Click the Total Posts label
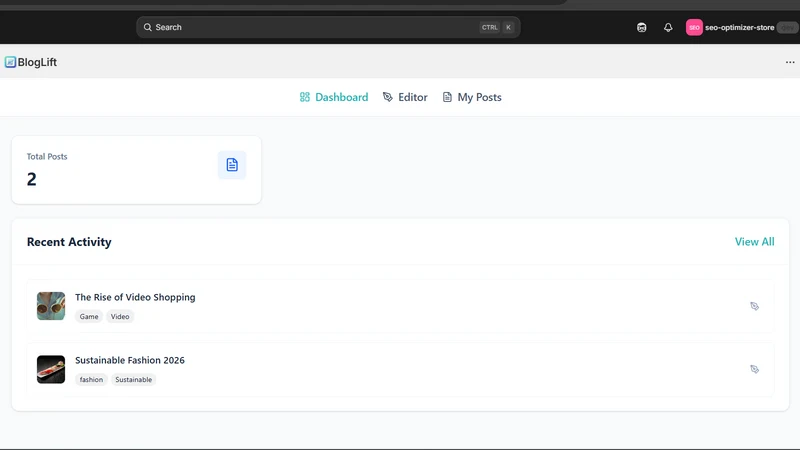Screen dimensions: 800x450 tap(47, 157)
